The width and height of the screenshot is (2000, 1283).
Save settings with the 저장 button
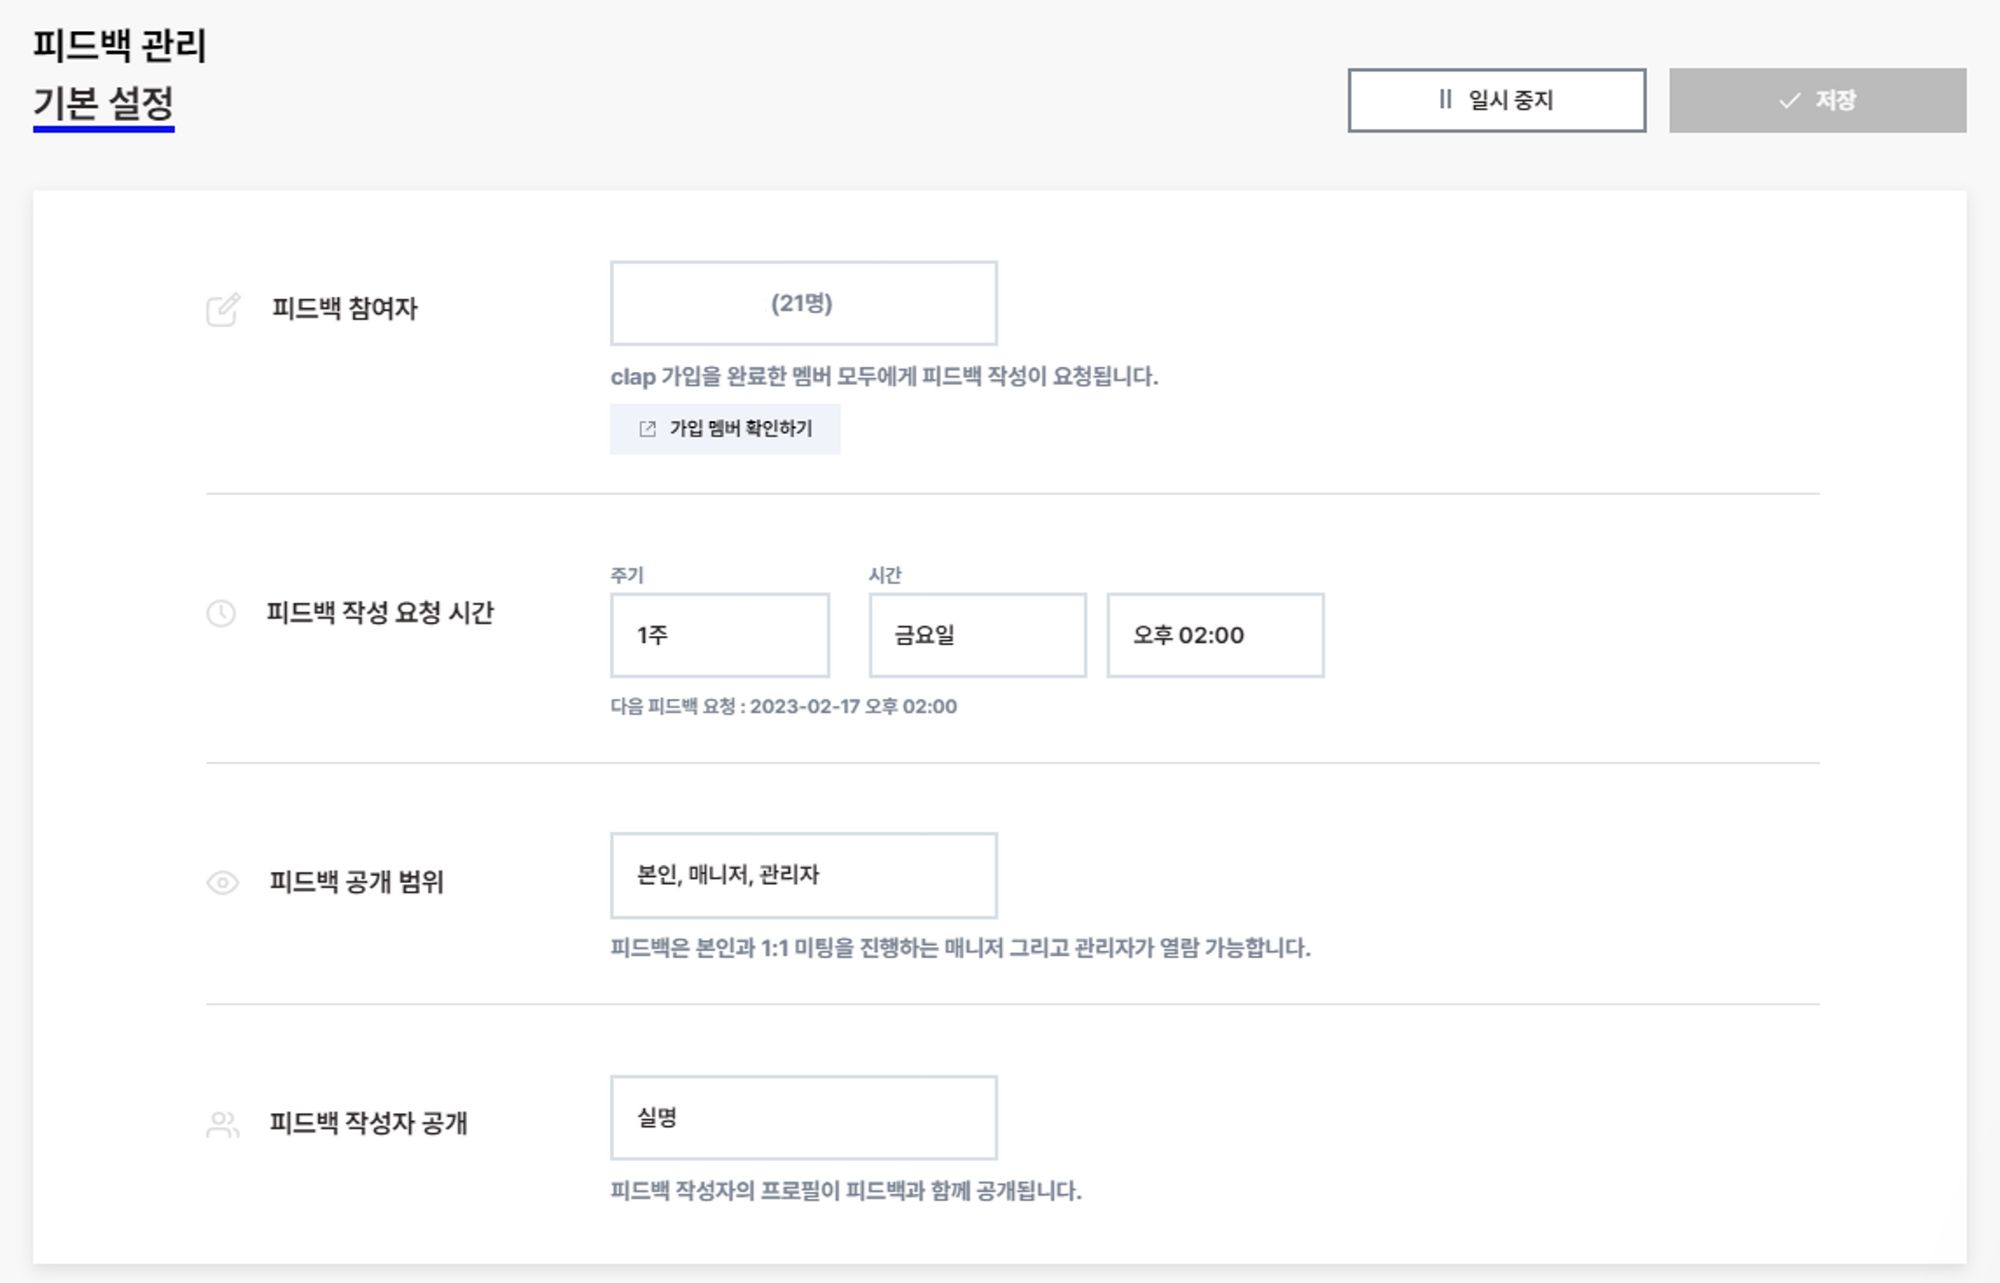click(x=1816, y=100)
